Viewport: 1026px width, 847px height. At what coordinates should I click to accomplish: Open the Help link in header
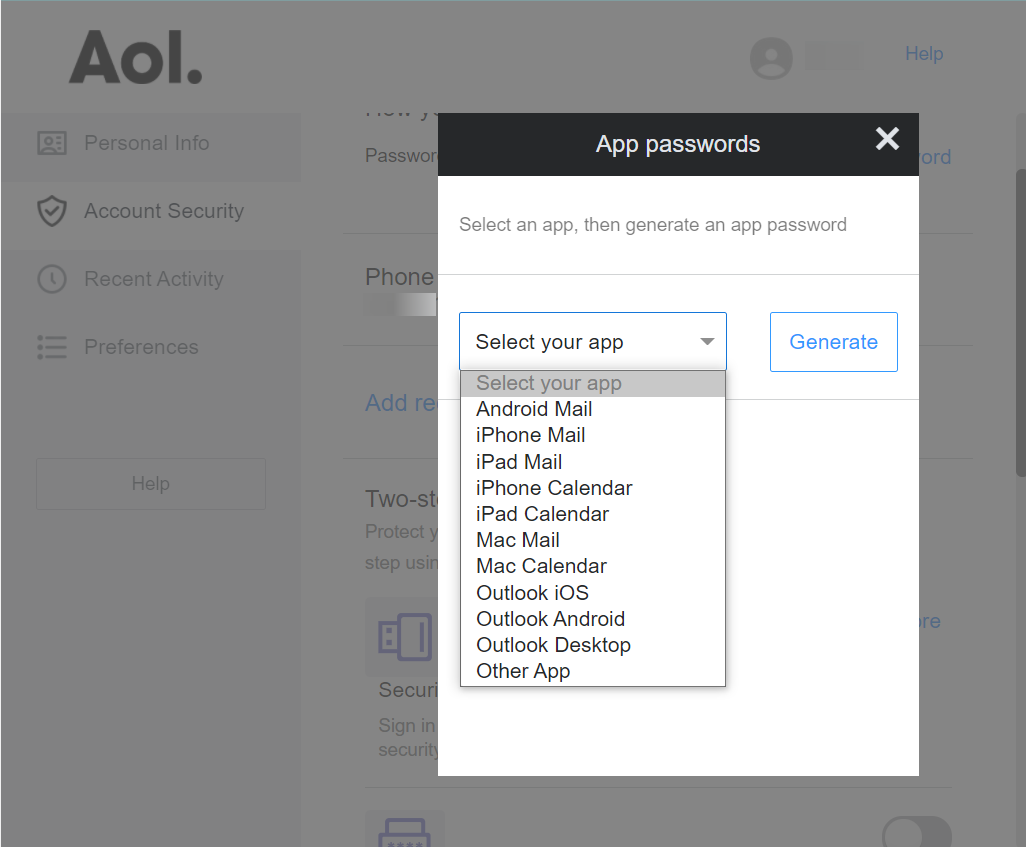tap(923, 54)
